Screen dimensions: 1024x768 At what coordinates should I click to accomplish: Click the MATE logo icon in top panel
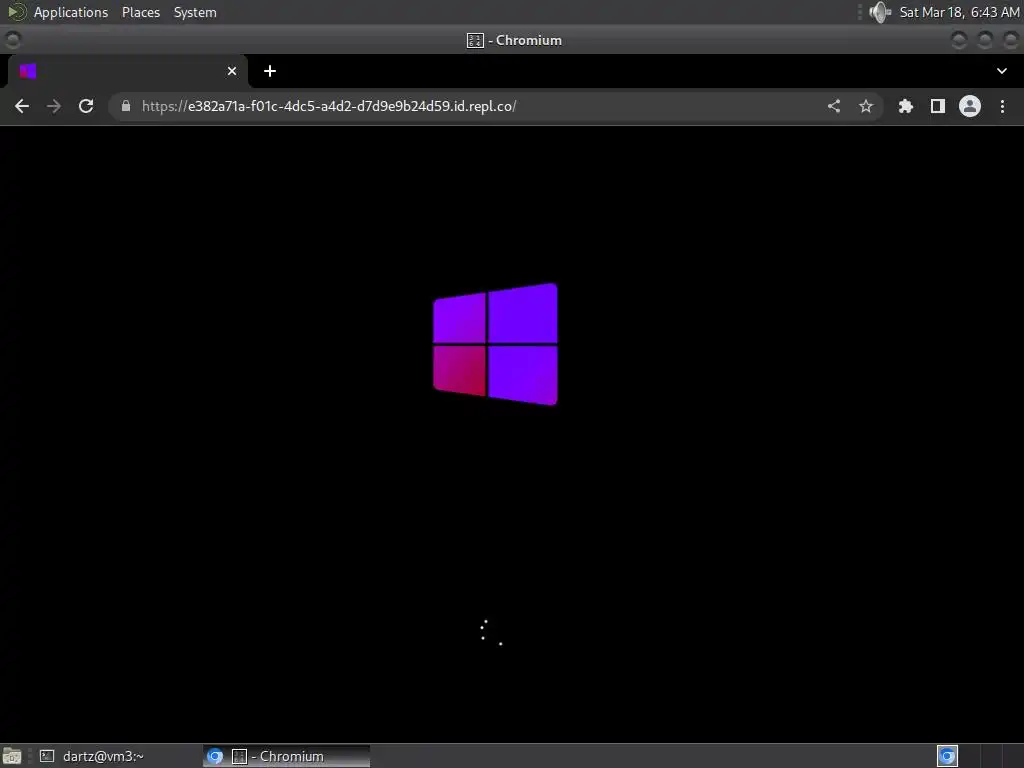coord(16,12)
